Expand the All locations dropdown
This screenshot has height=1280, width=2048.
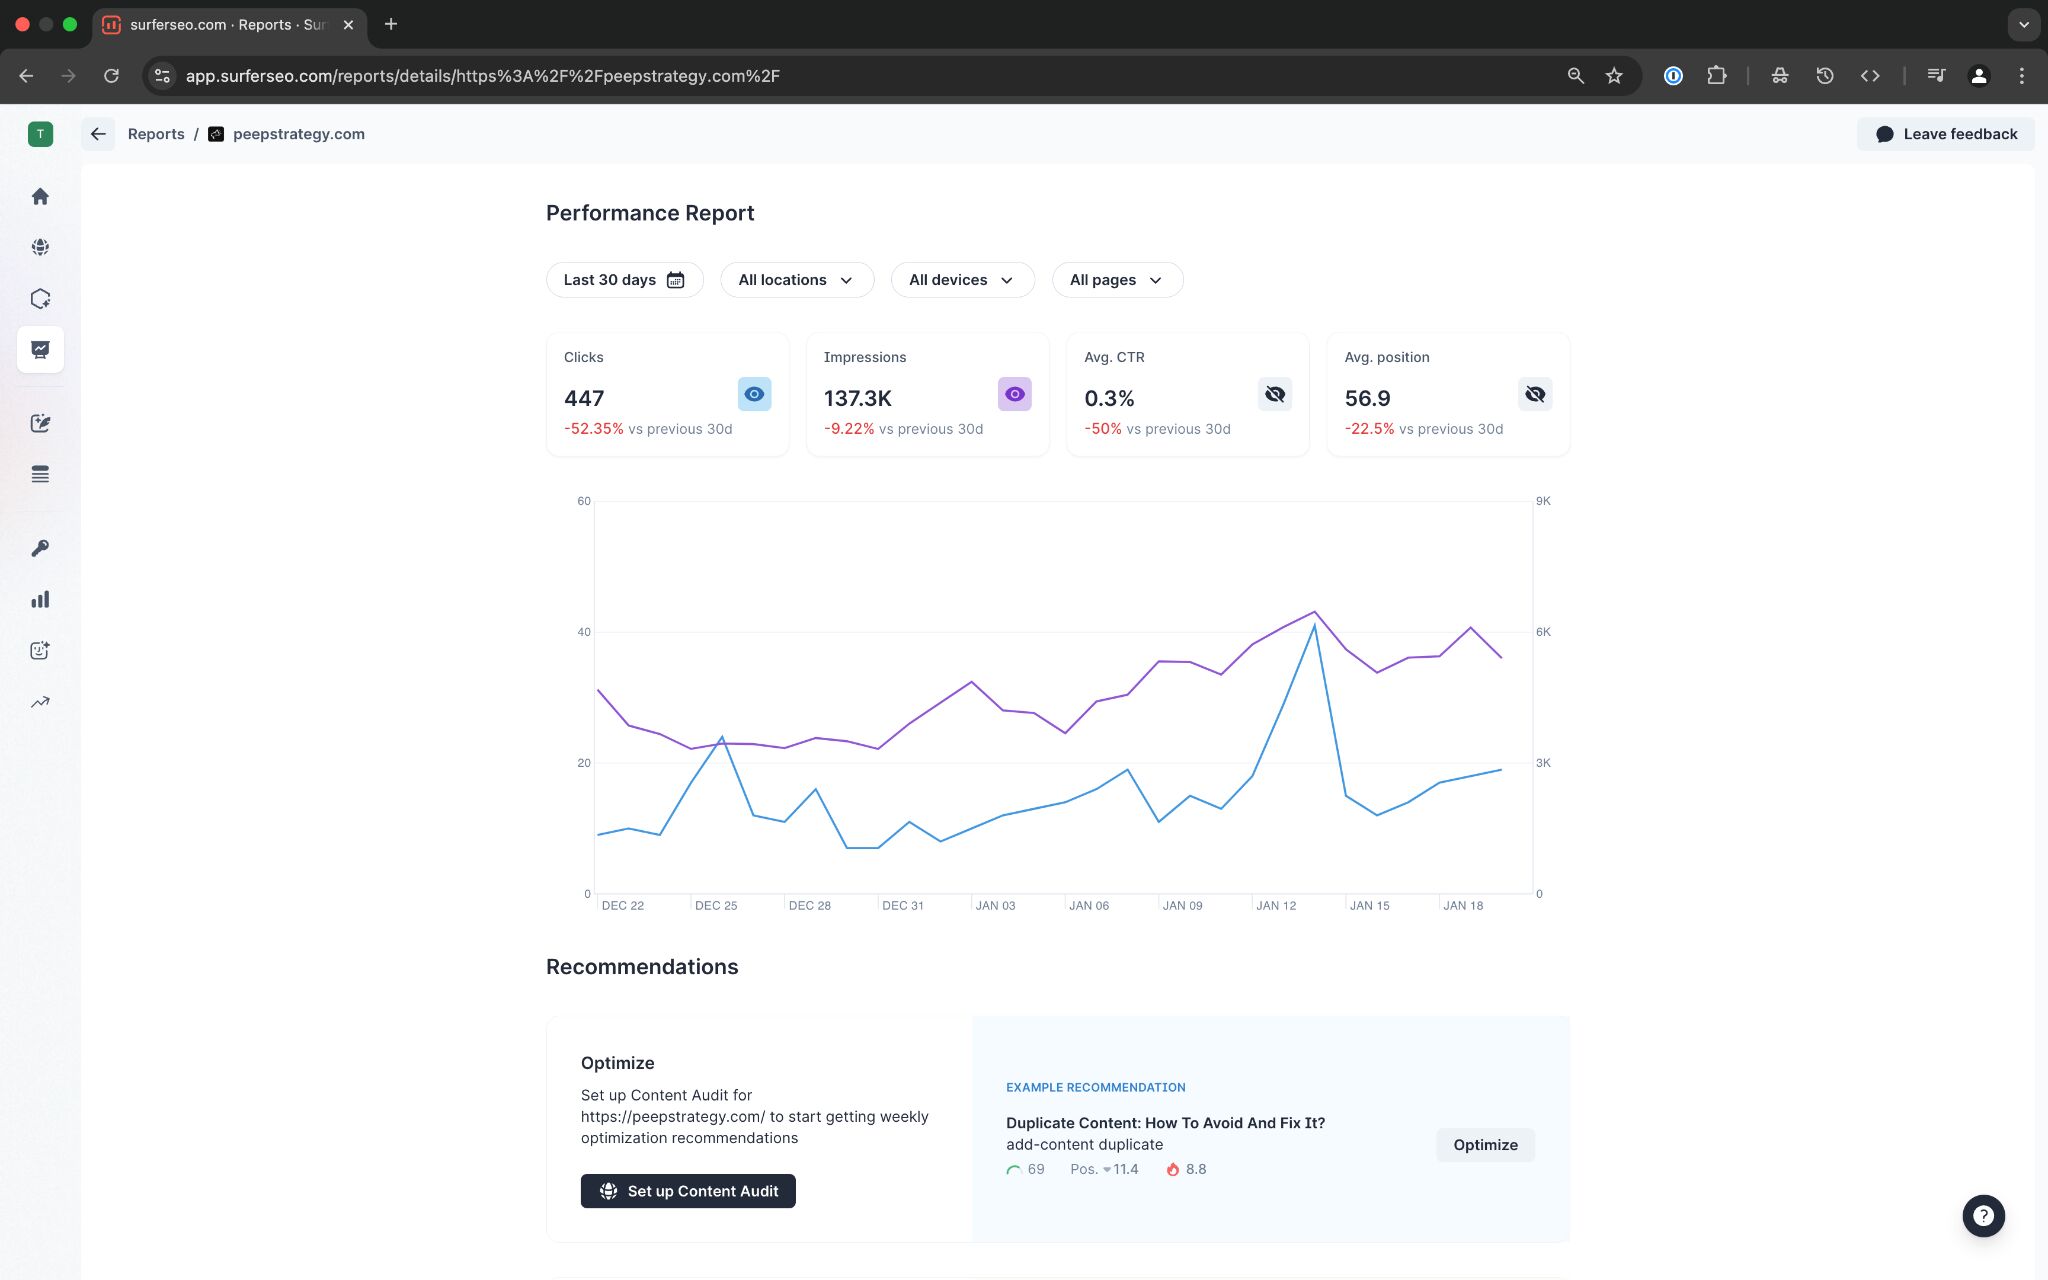point(796,280)
